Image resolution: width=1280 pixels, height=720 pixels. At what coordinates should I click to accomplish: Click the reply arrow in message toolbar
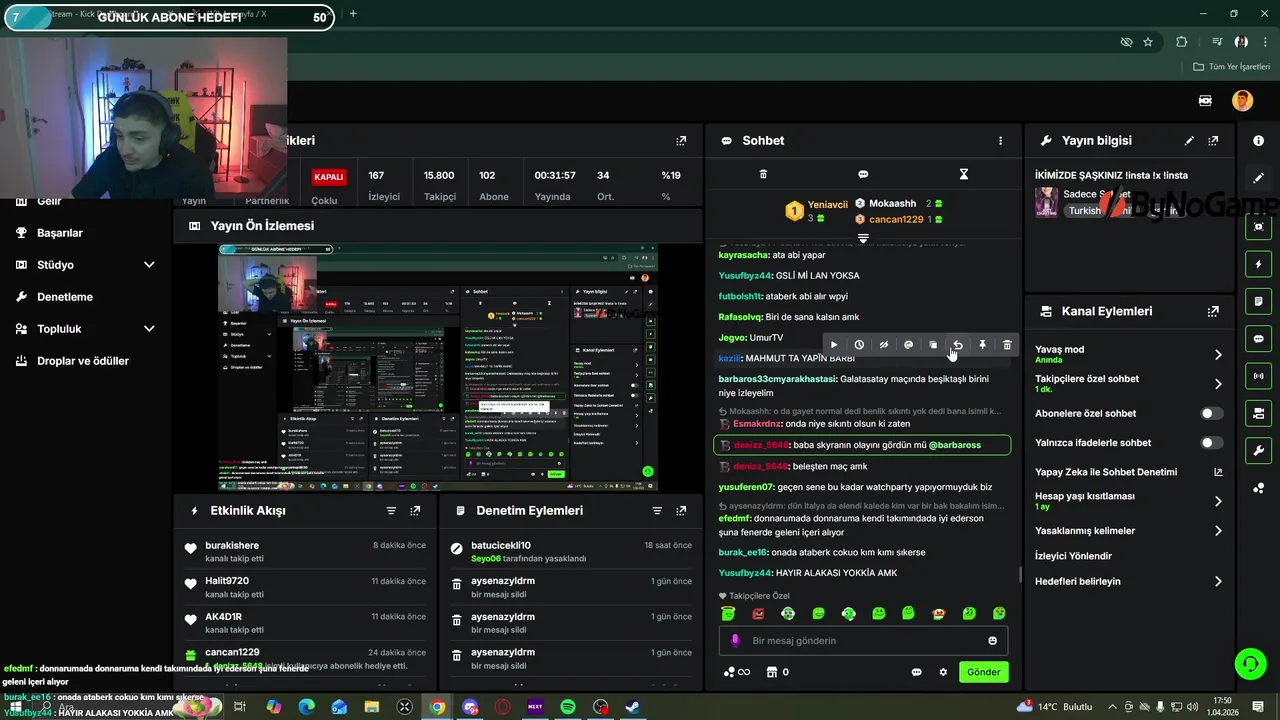[x=958, y=345]
